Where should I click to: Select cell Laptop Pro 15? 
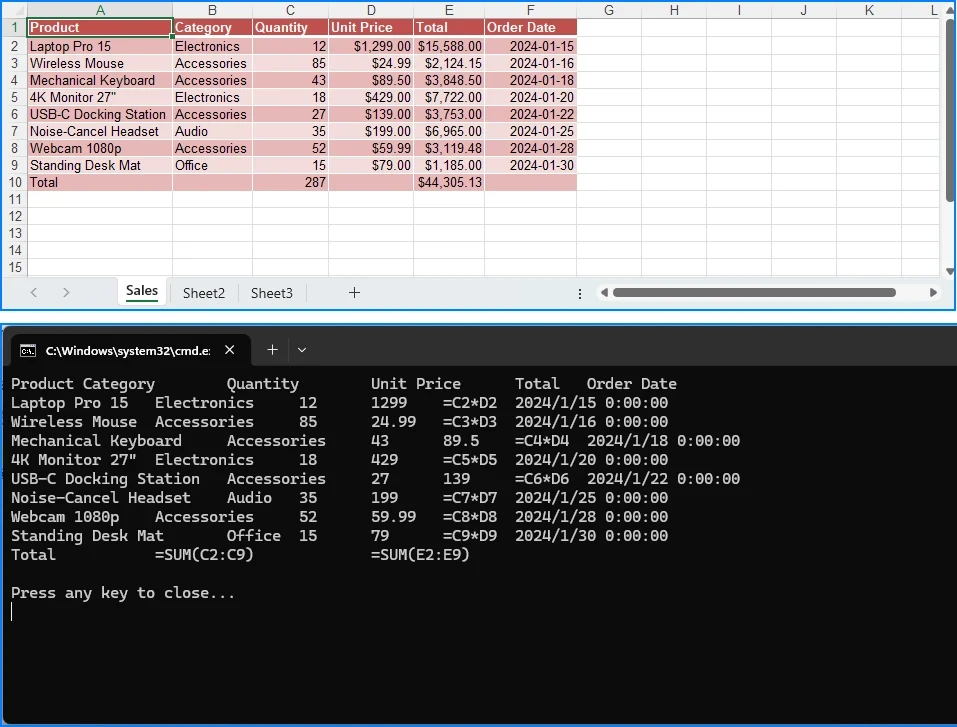[100, 46]
